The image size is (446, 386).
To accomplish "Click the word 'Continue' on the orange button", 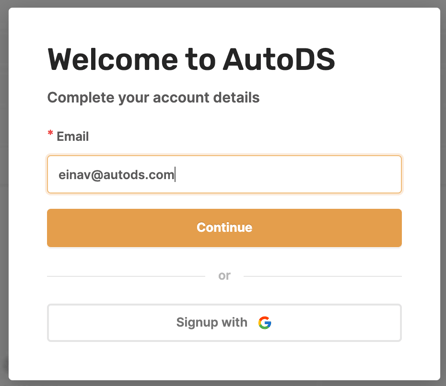I will 224,227.
